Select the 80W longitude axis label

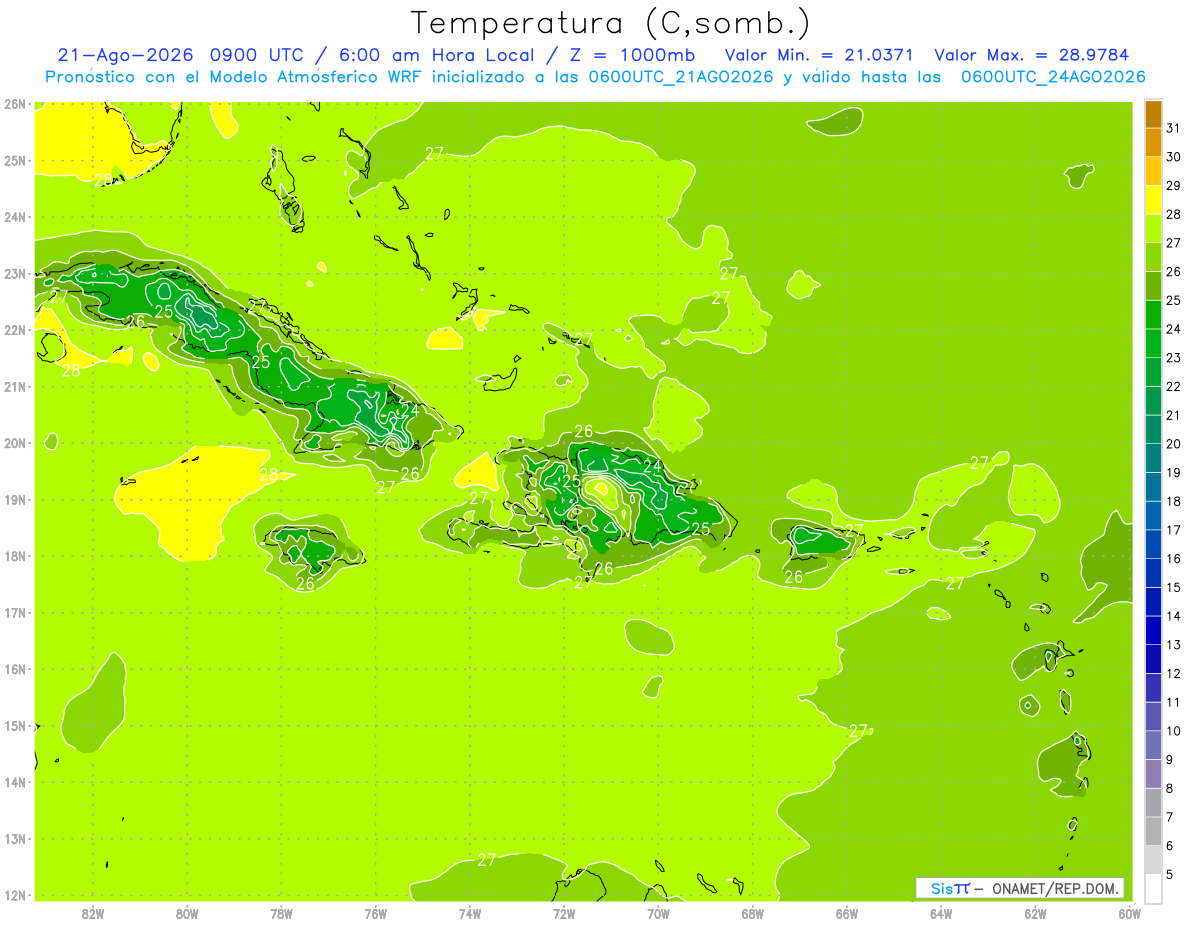click(187, 913)
